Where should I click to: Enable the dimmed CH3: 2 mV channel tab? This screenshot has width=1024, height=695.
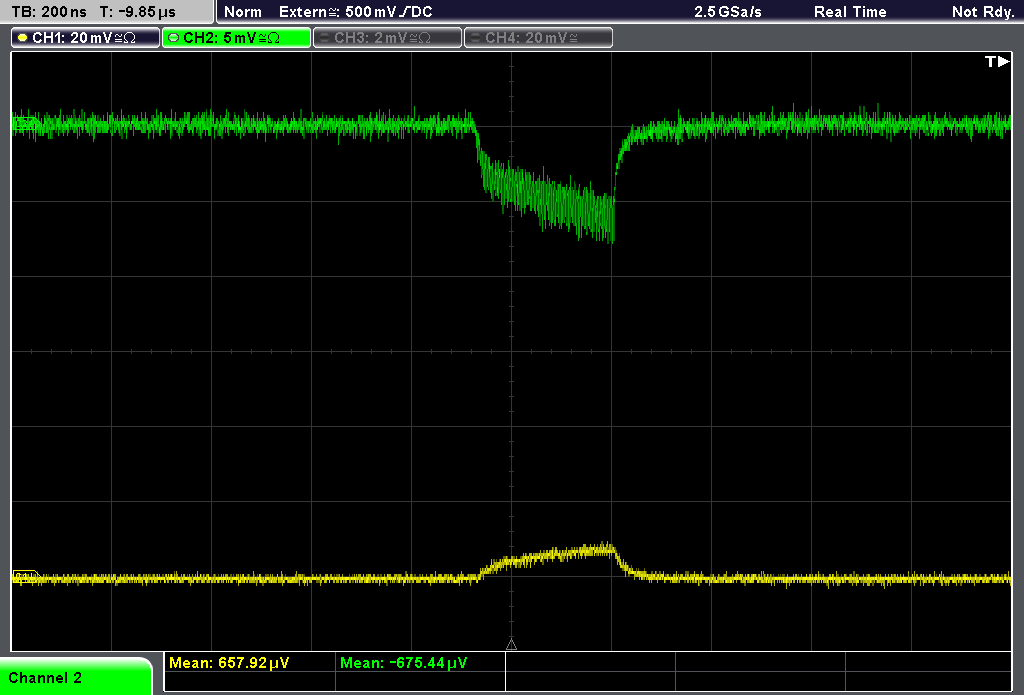tap(387, 38)
